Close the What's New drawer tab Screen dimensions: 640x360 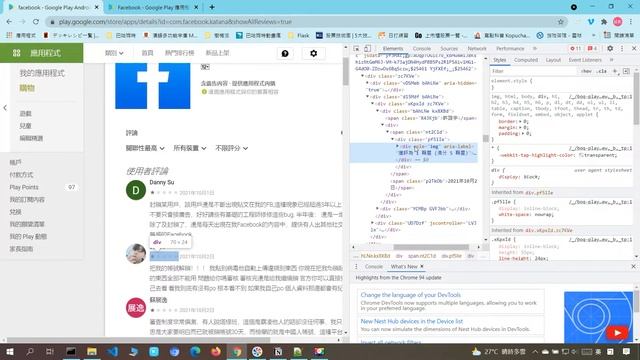422,267
